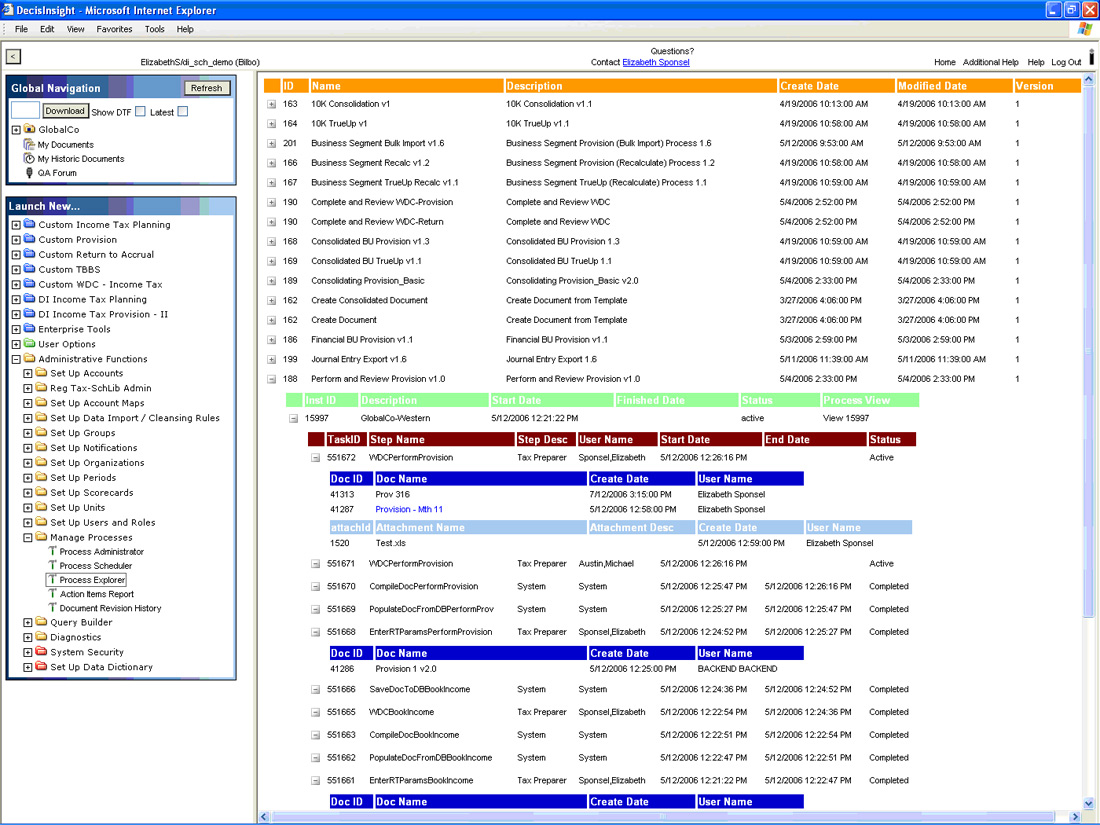Viewport: 1100px width, 825px height.
Task: Click the Set Up Accounts folder icon
Action: [x=41, y=373]
